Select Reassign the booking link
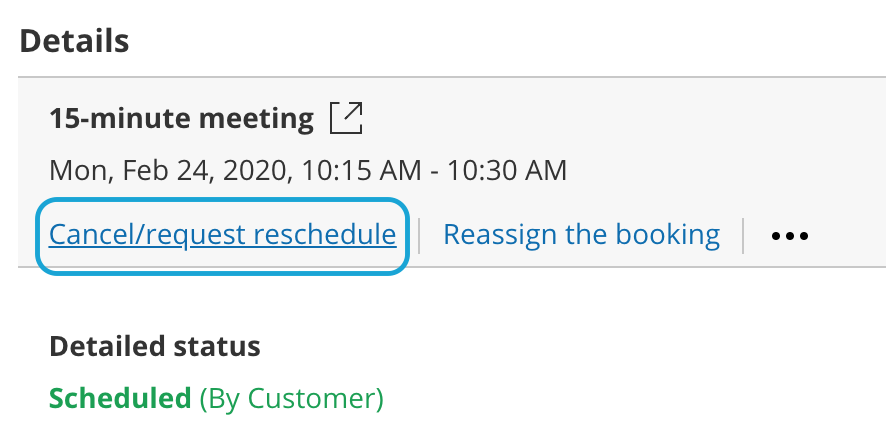The width and height of the screenshot is (886, 434). [x=581, y=235]
